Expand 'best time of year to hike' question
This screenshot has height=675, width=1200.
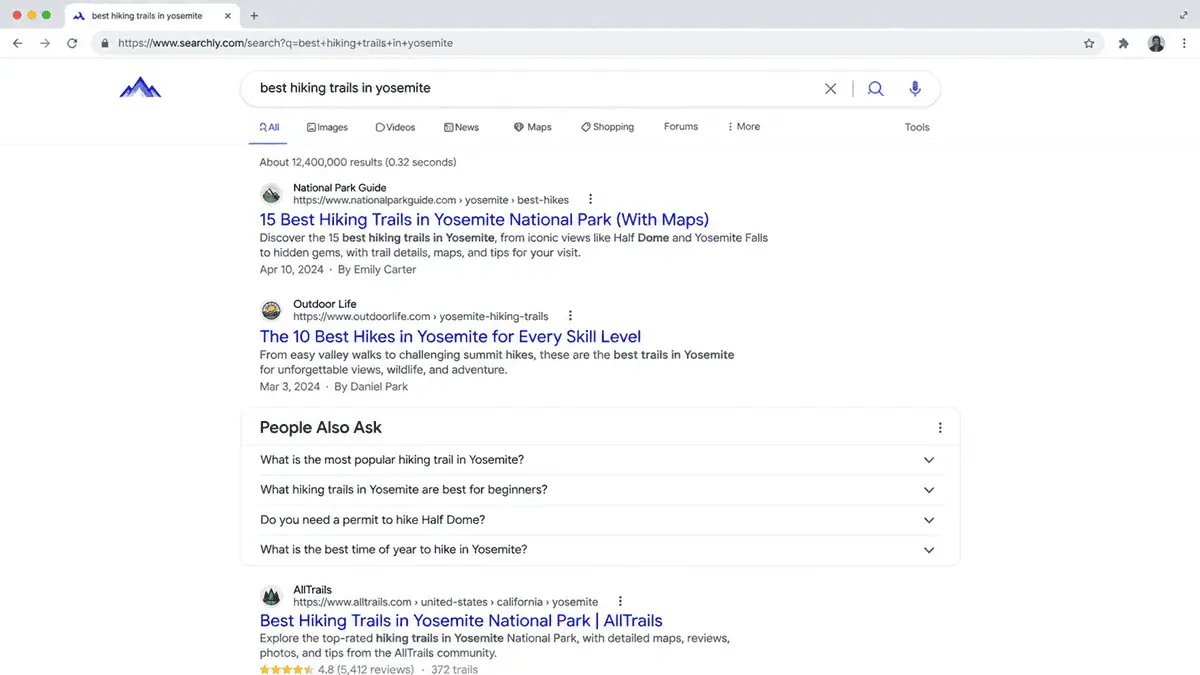[600, 550]
